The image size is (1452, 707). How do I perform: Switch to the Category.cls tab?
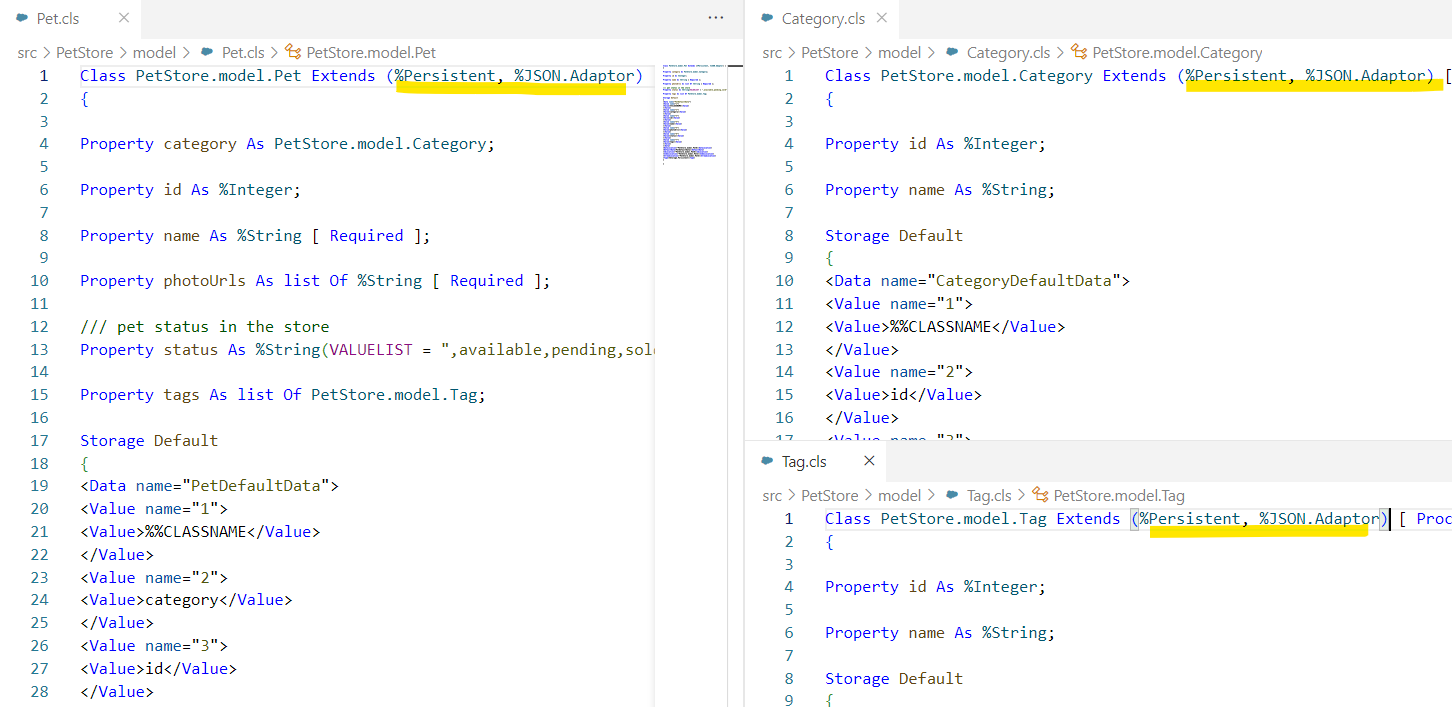(x=823, y=19)
